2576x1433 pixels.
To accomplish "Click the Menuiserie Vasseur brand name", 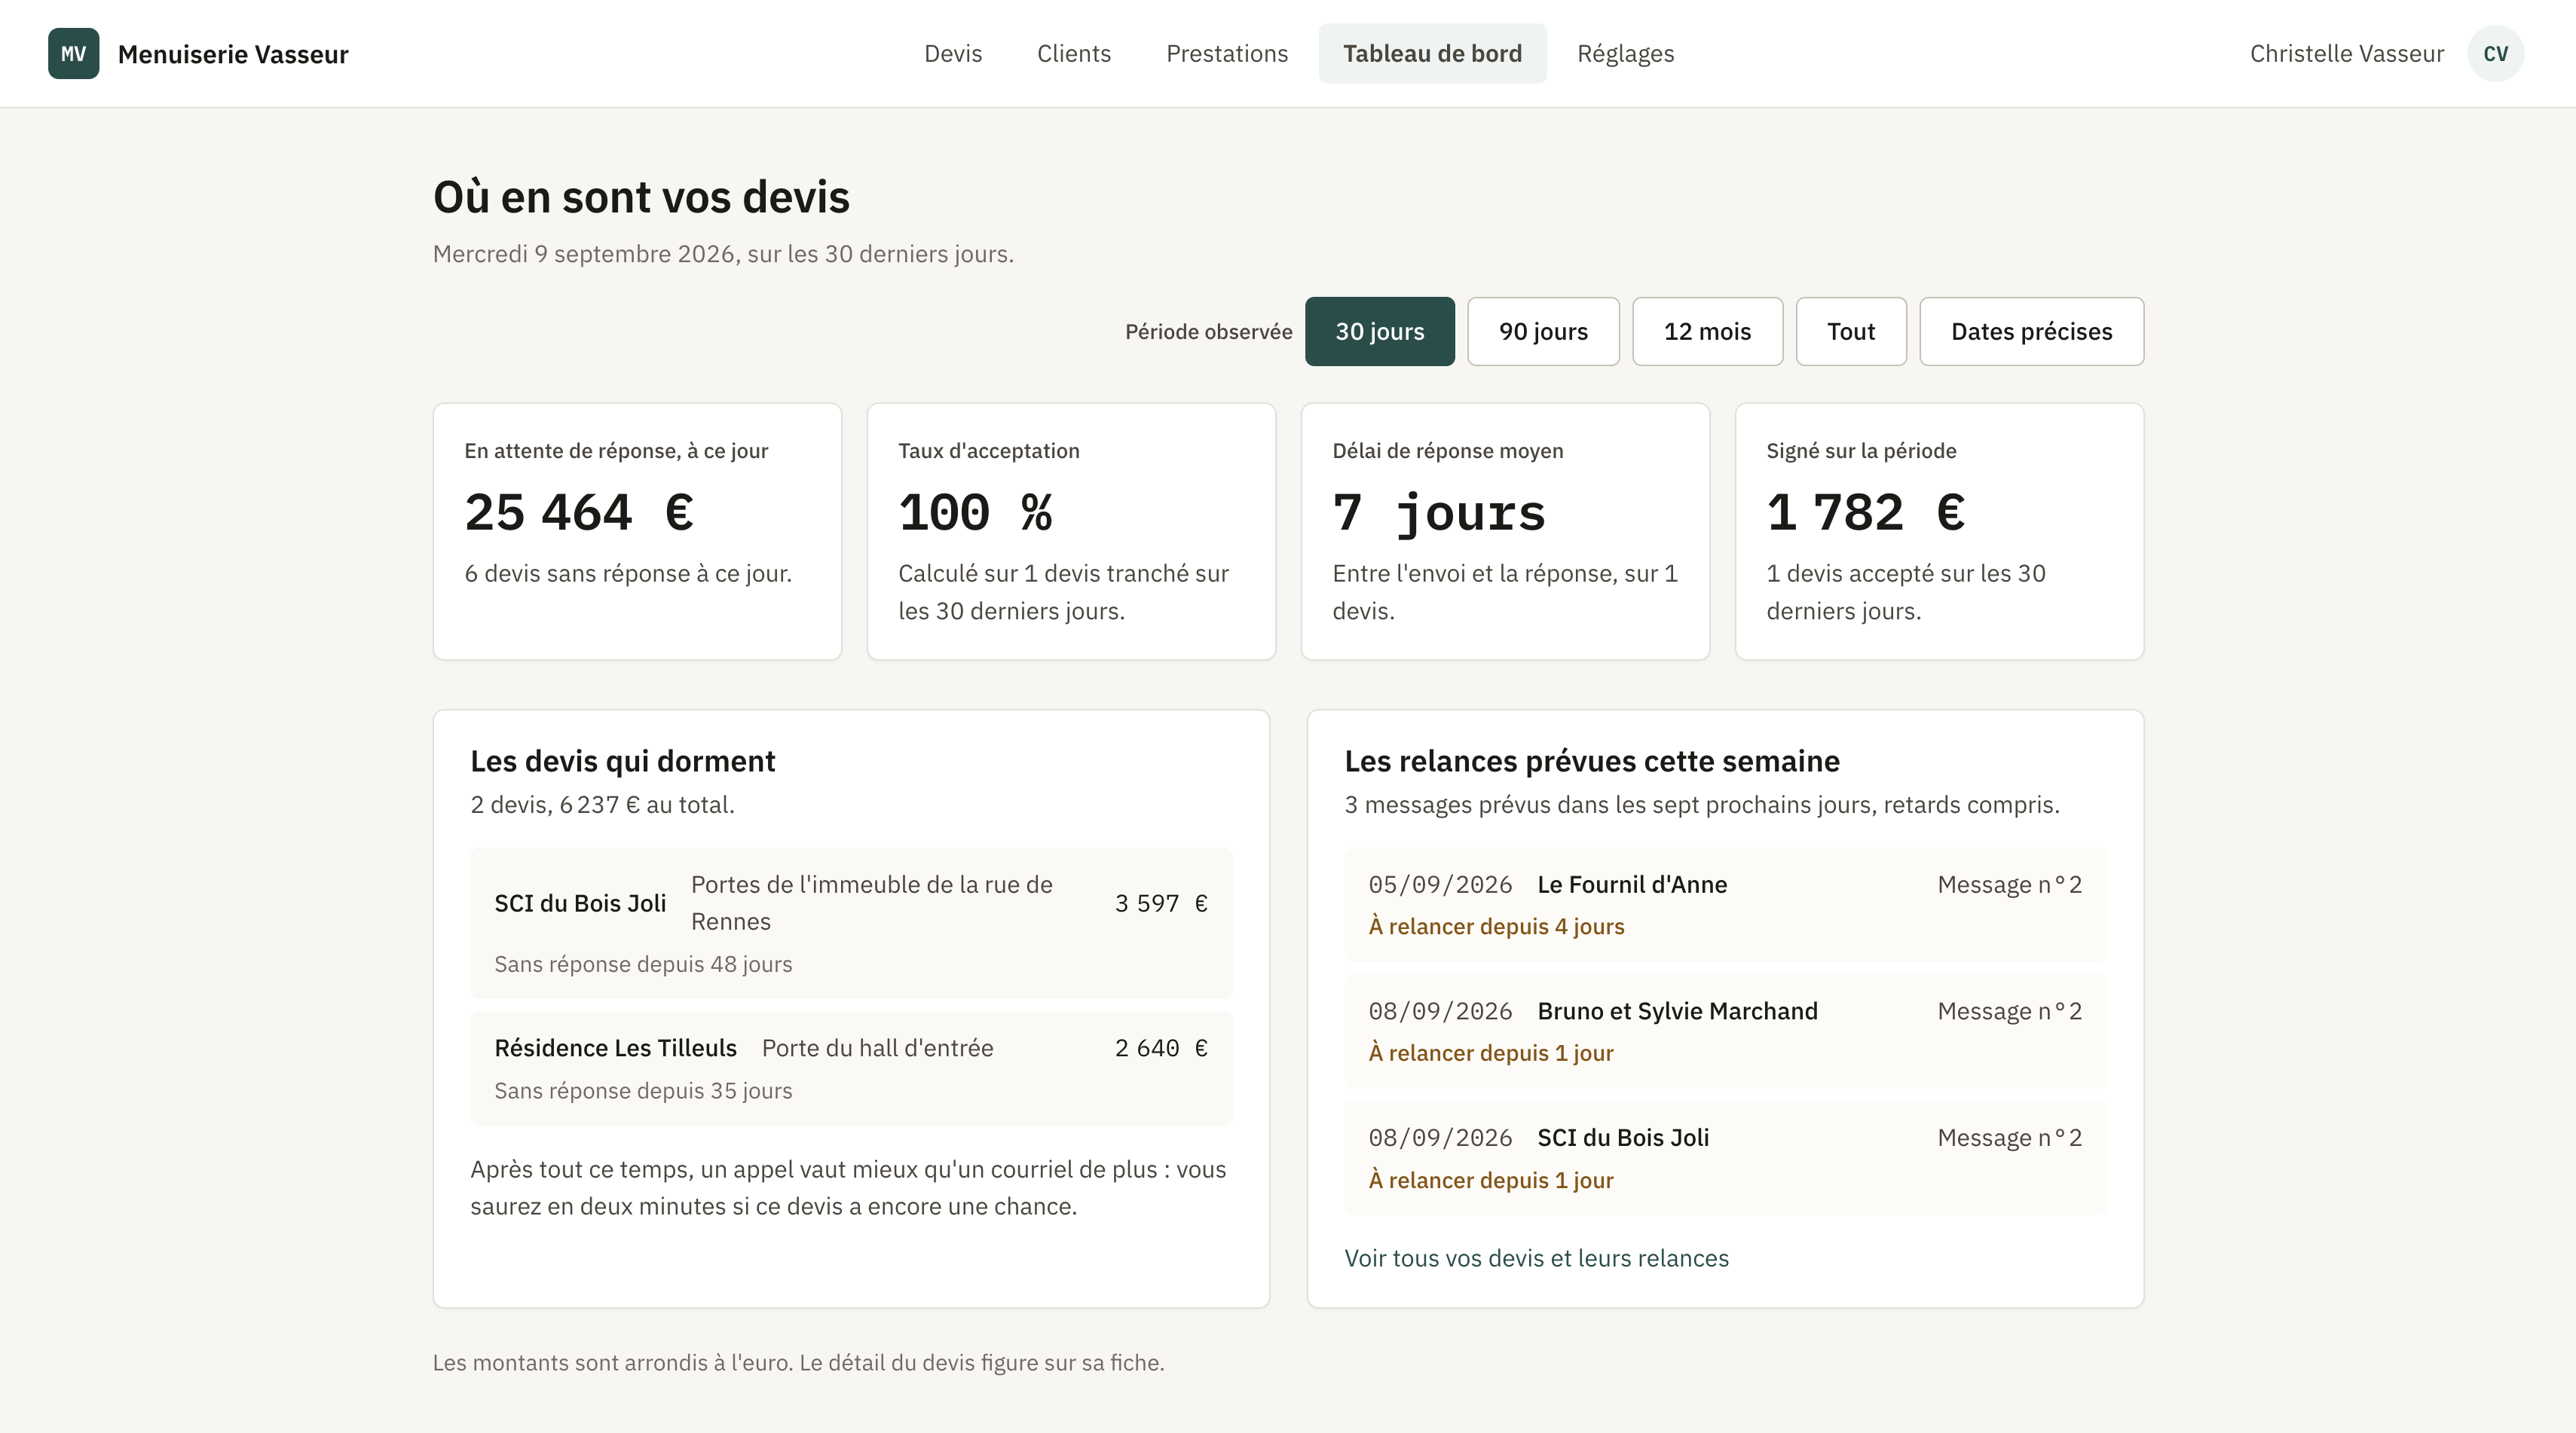I will (x=233, y=54).
